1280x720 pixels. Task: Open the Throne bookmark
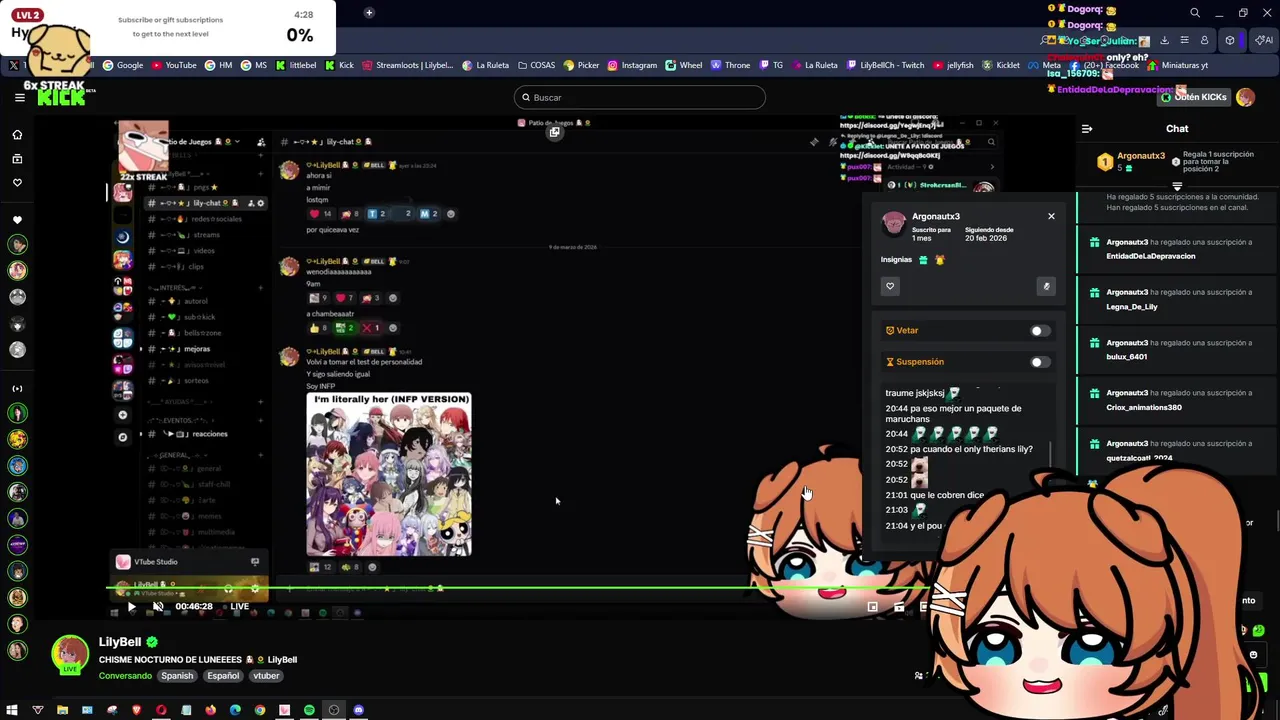(x=730, y=65)
